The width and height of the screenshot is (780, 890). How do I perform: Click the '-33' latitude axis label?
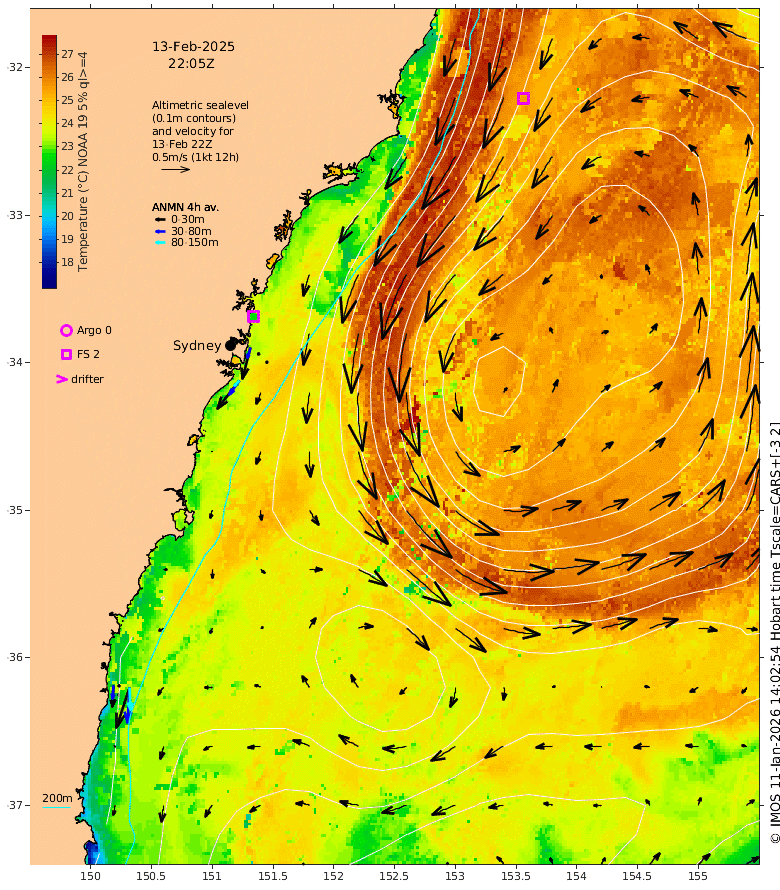pyautogui.click(x=15, y=215)
